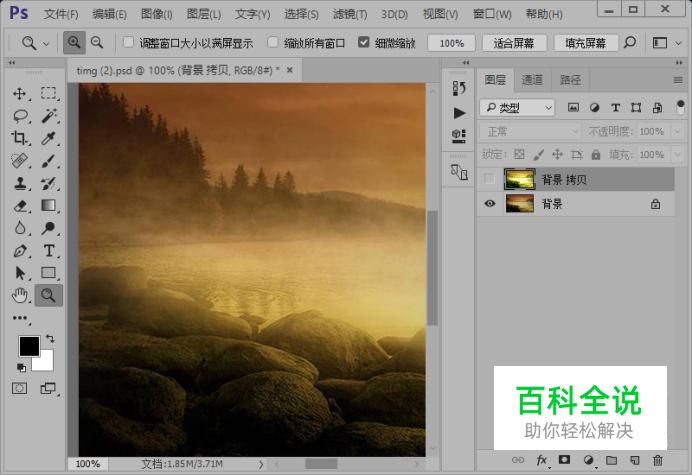Viewport: 692px width, 475px height.
Task: Select the Magic Wand tool
Action: pyautogui.click(x=49, y=116)
